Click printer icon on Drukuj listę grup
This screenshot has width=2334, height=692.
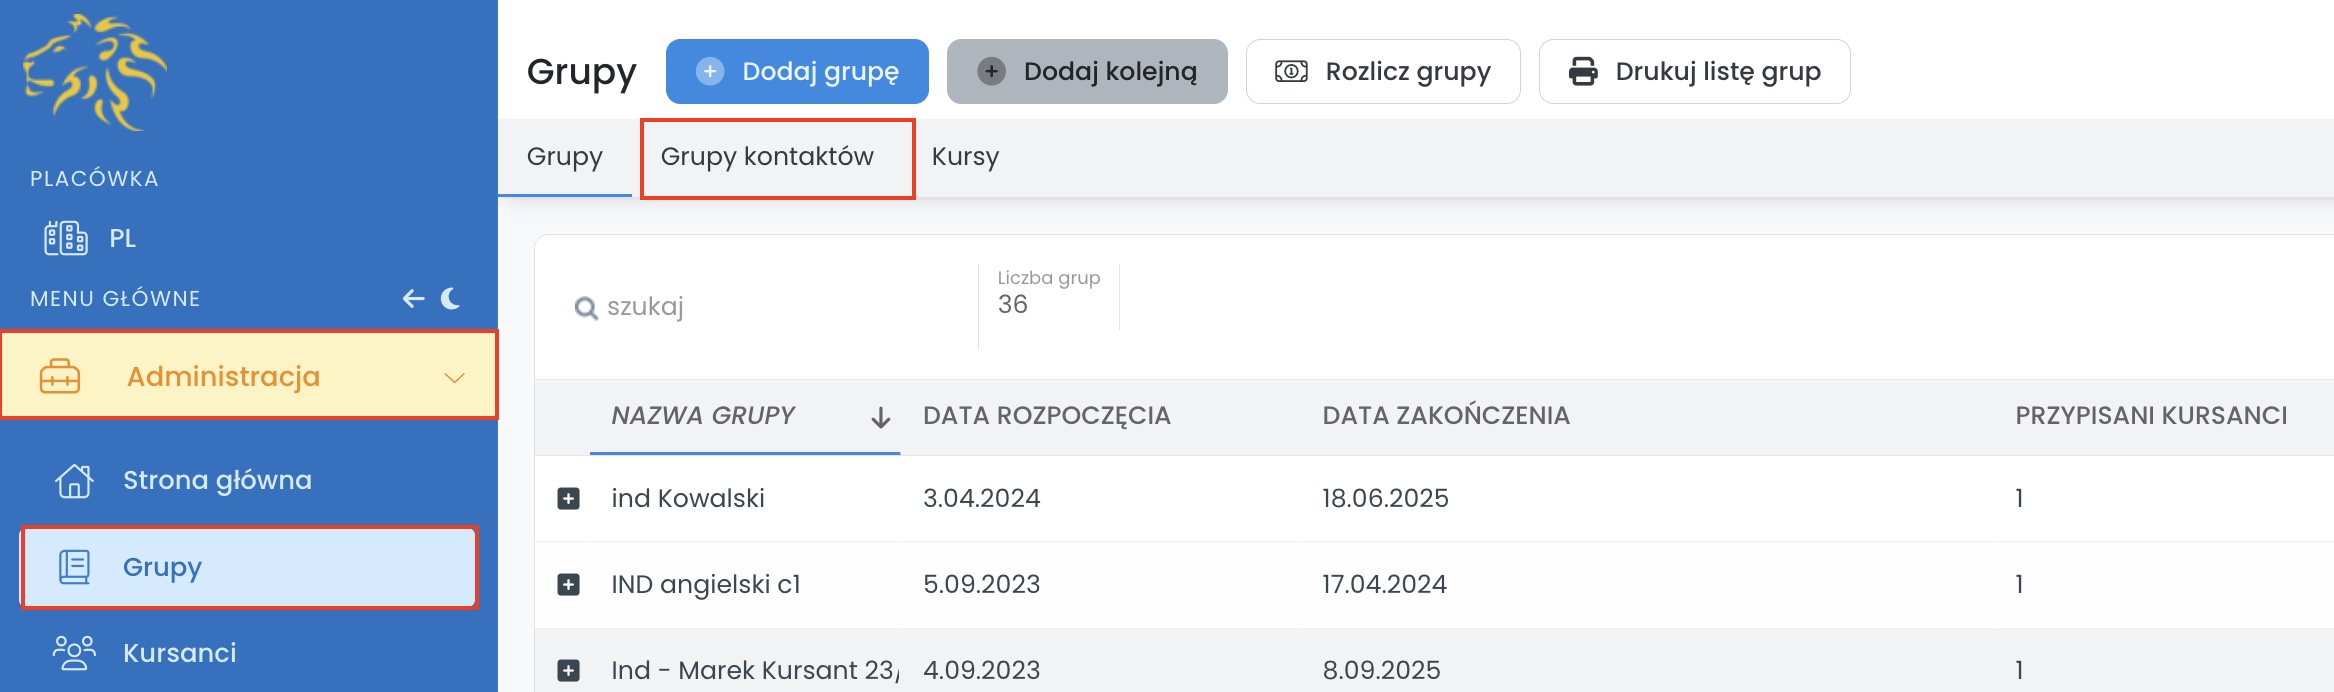tap(1583, 72)
